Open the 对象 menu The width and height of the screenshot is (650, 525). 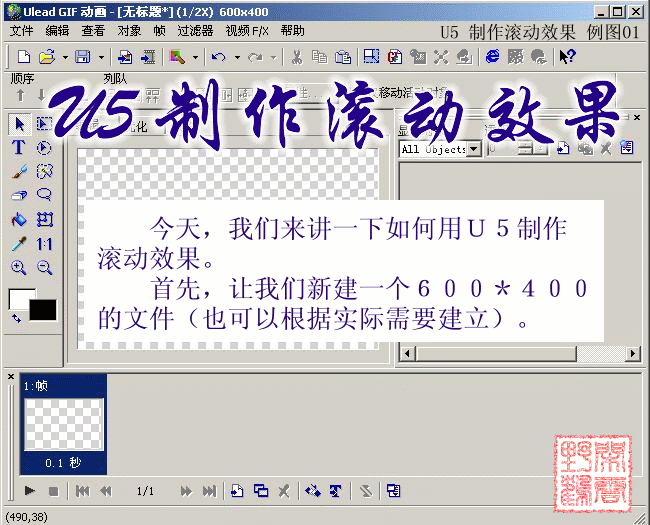129,31
